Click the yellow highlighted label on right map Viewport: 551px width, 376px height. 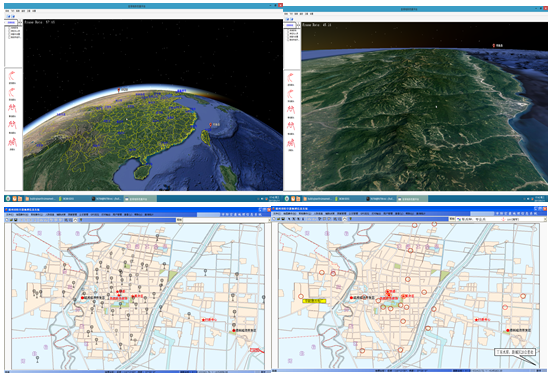tap(315, 301)
